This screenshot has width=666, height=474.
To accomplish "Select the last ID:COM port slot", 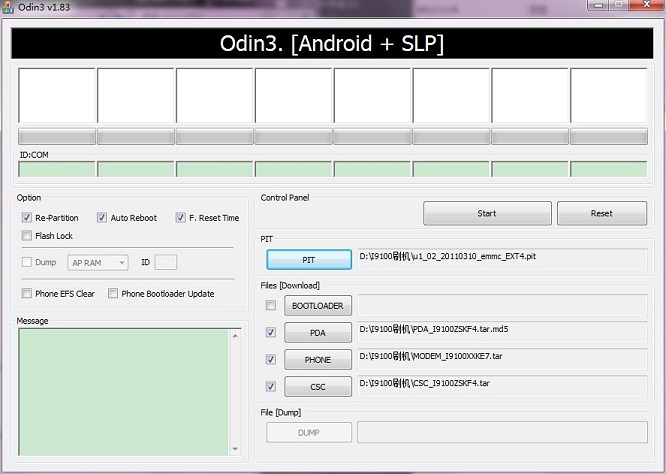I will (609, 169).
